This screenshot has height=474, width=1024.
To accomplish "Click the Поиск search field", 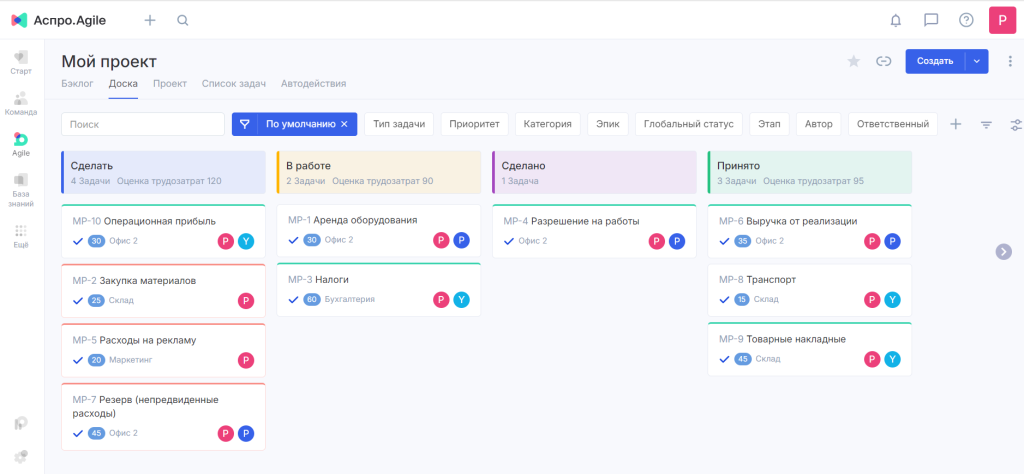I will (x=143, y=124).
